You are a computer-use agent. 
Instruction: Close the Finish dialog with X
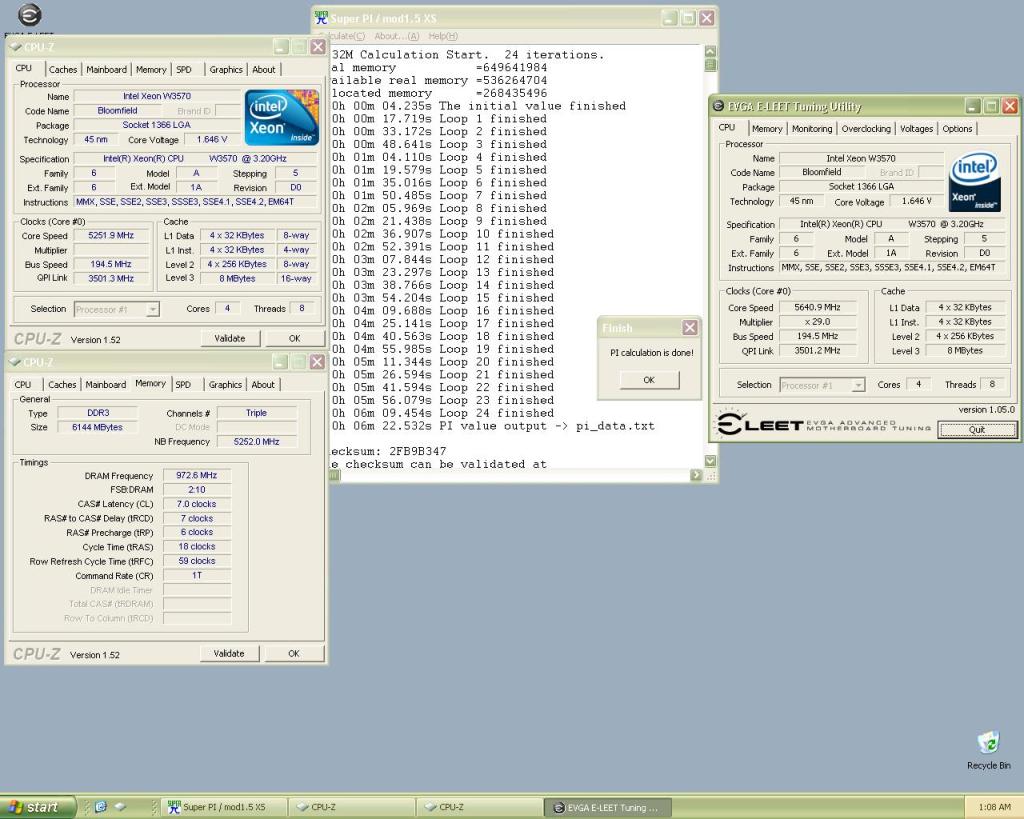coord(690,327)
